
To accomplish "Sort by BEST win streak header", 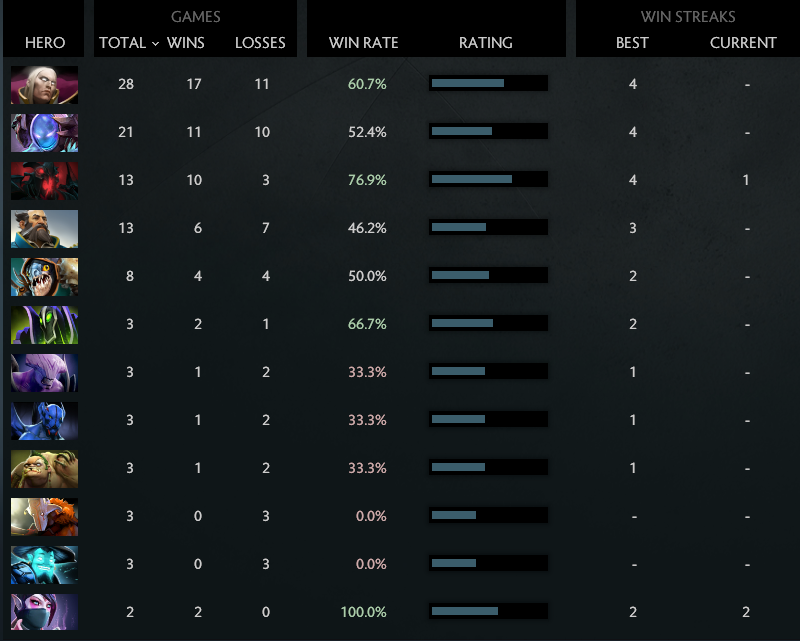I will tap(632, 43).
